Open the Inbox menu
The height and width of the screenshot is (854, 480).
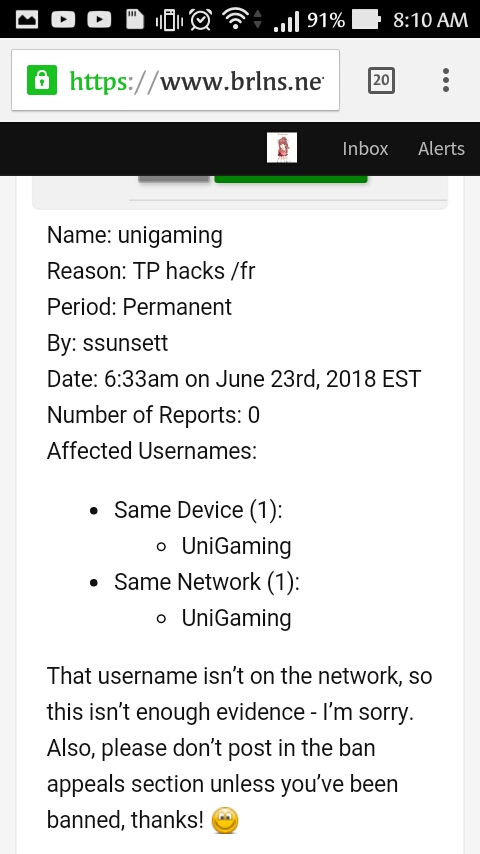365,149
